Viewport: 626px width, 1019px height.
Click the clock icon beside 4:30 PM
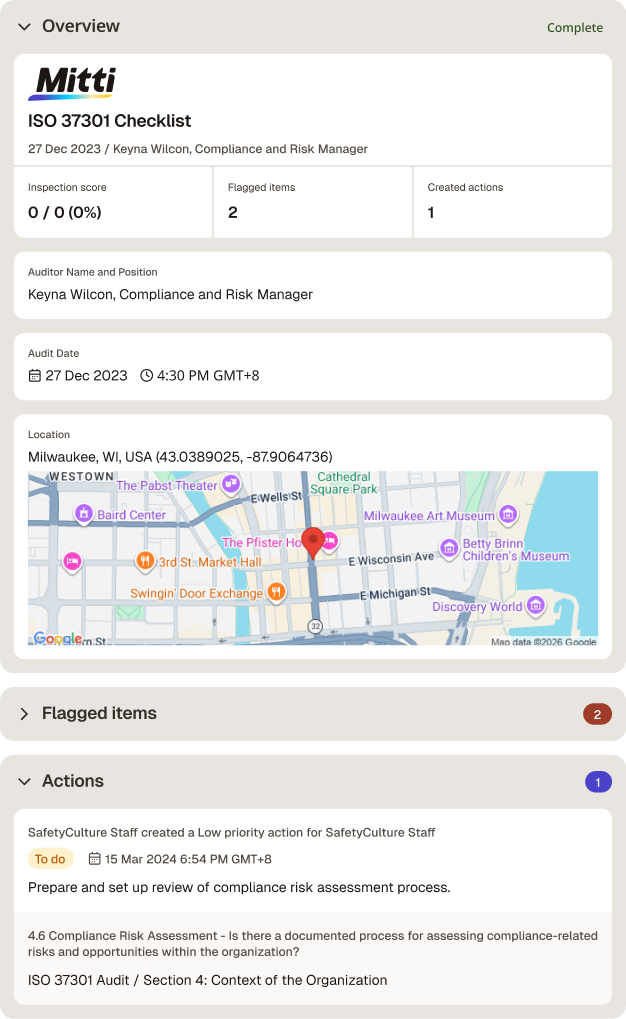click(x=147, y=376)
